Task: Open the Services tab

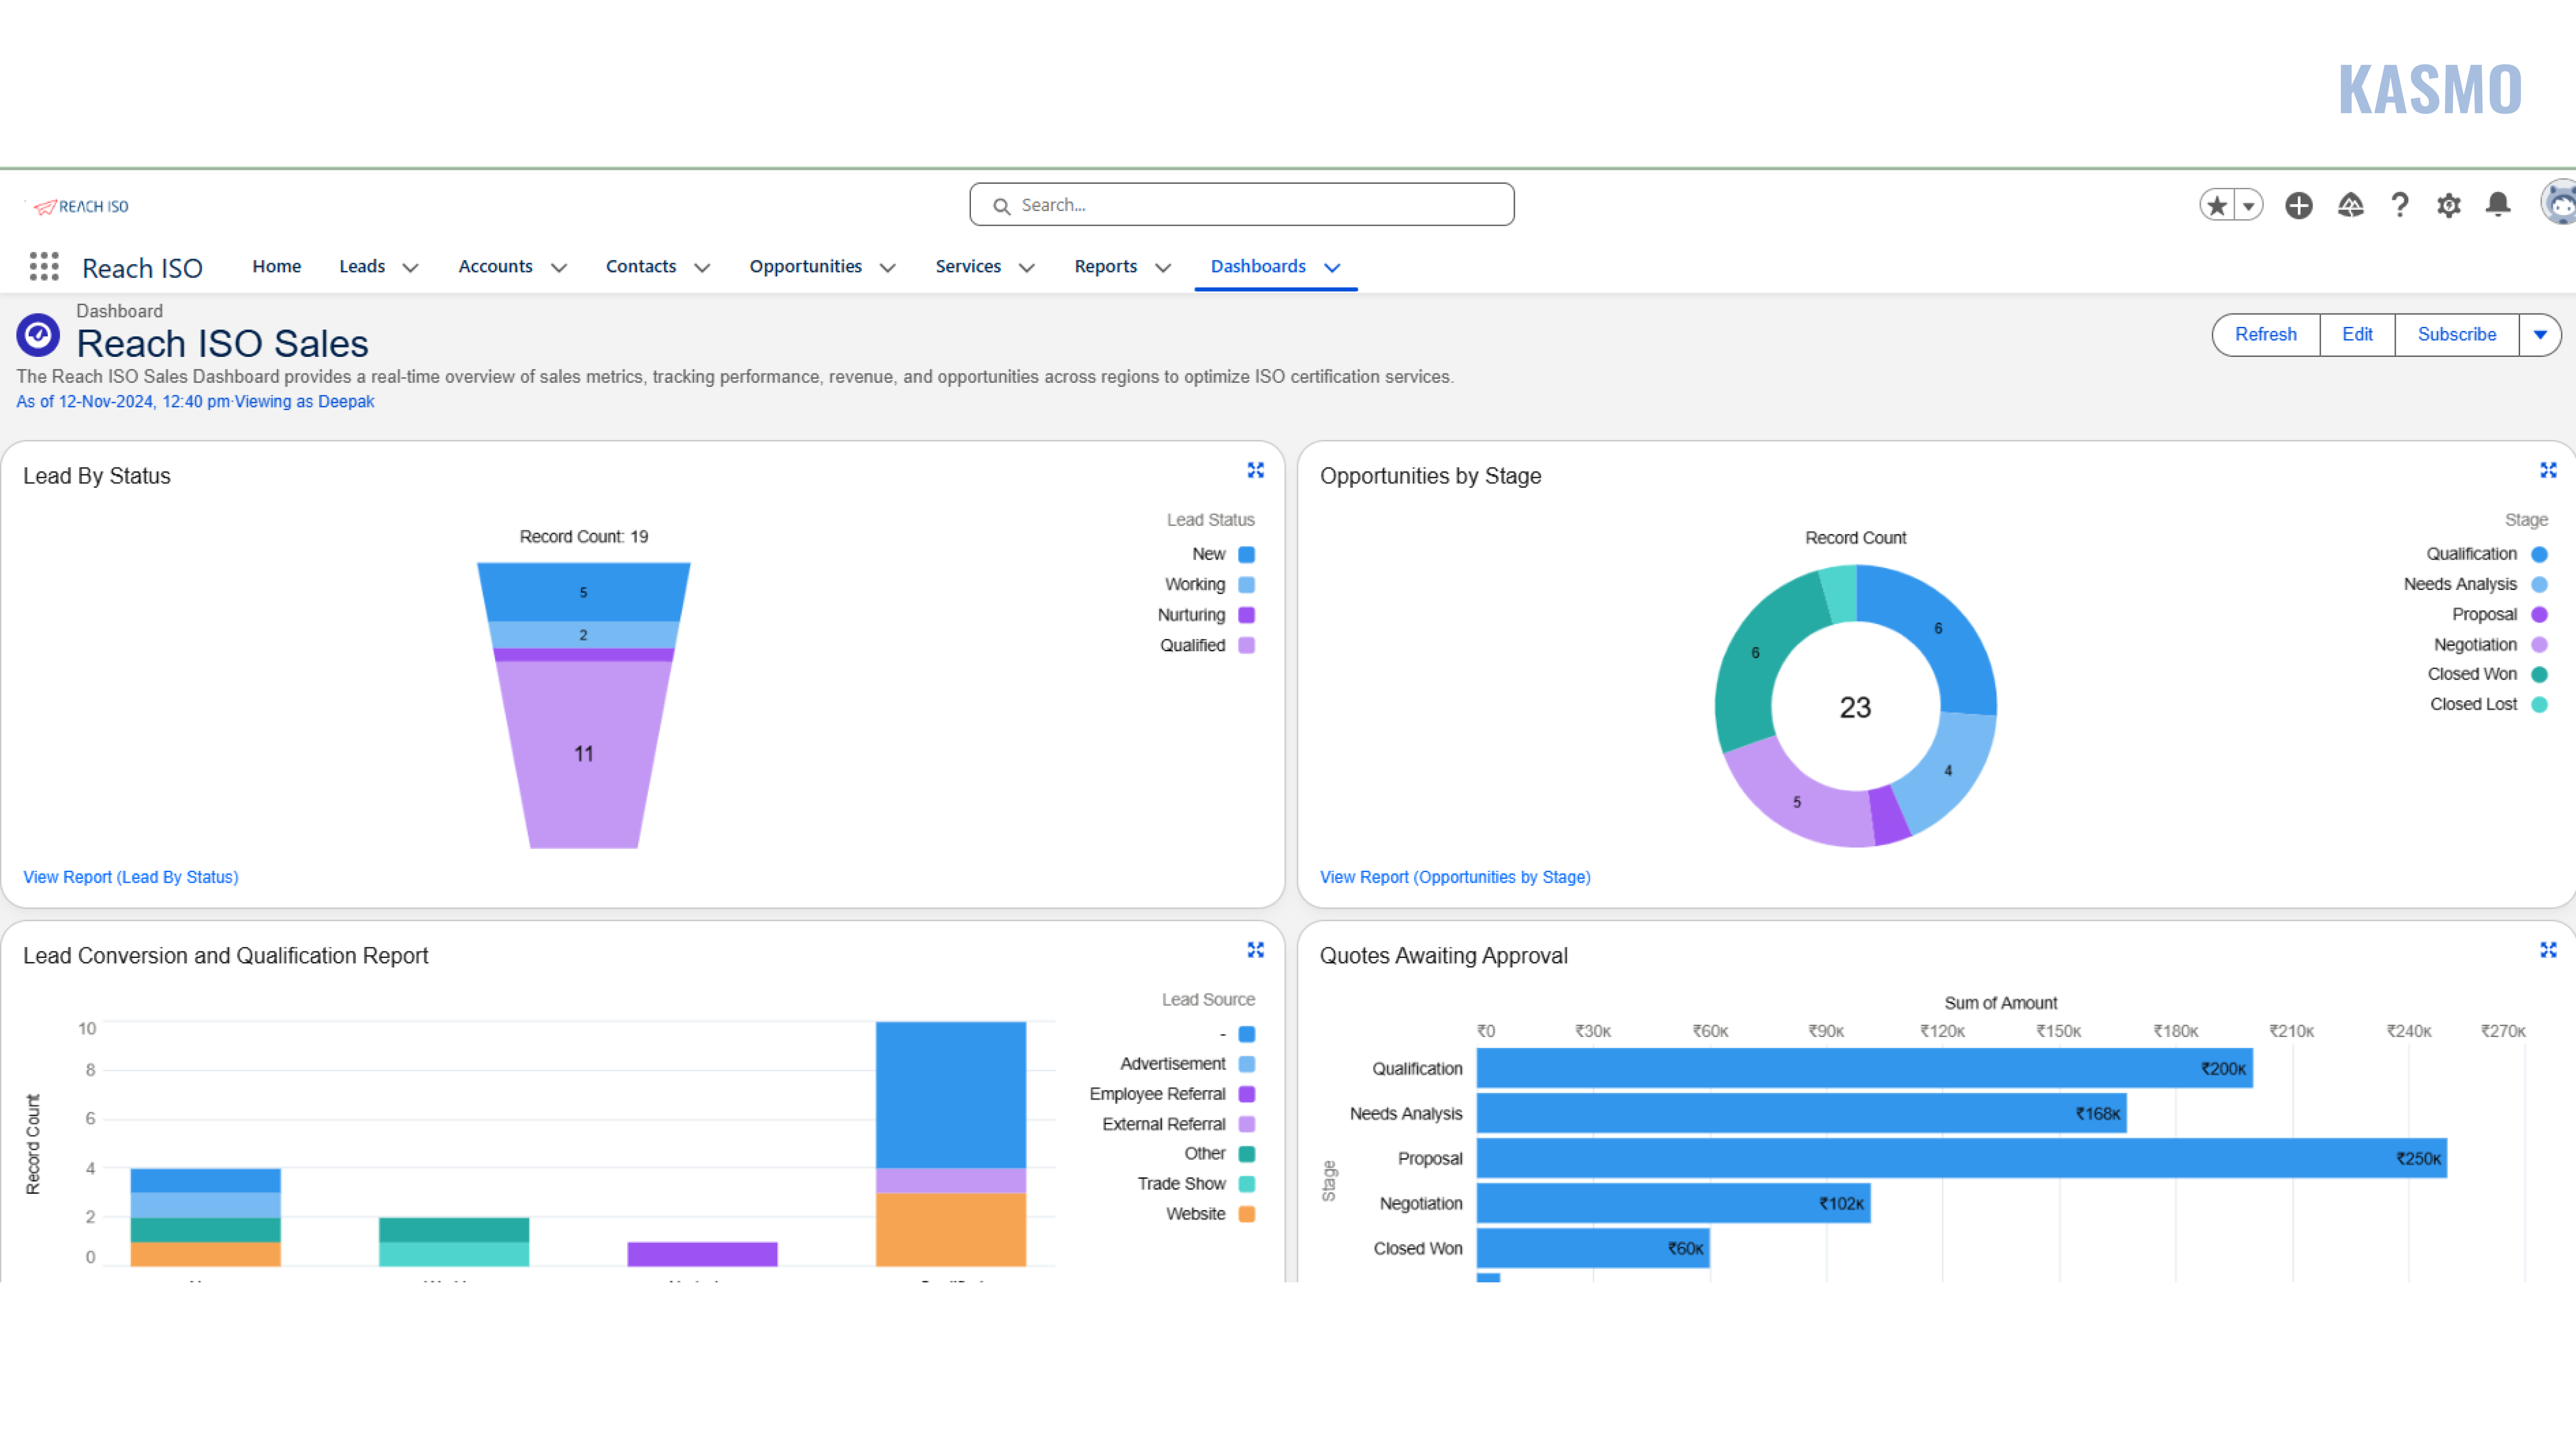Action: click(968, 266)
